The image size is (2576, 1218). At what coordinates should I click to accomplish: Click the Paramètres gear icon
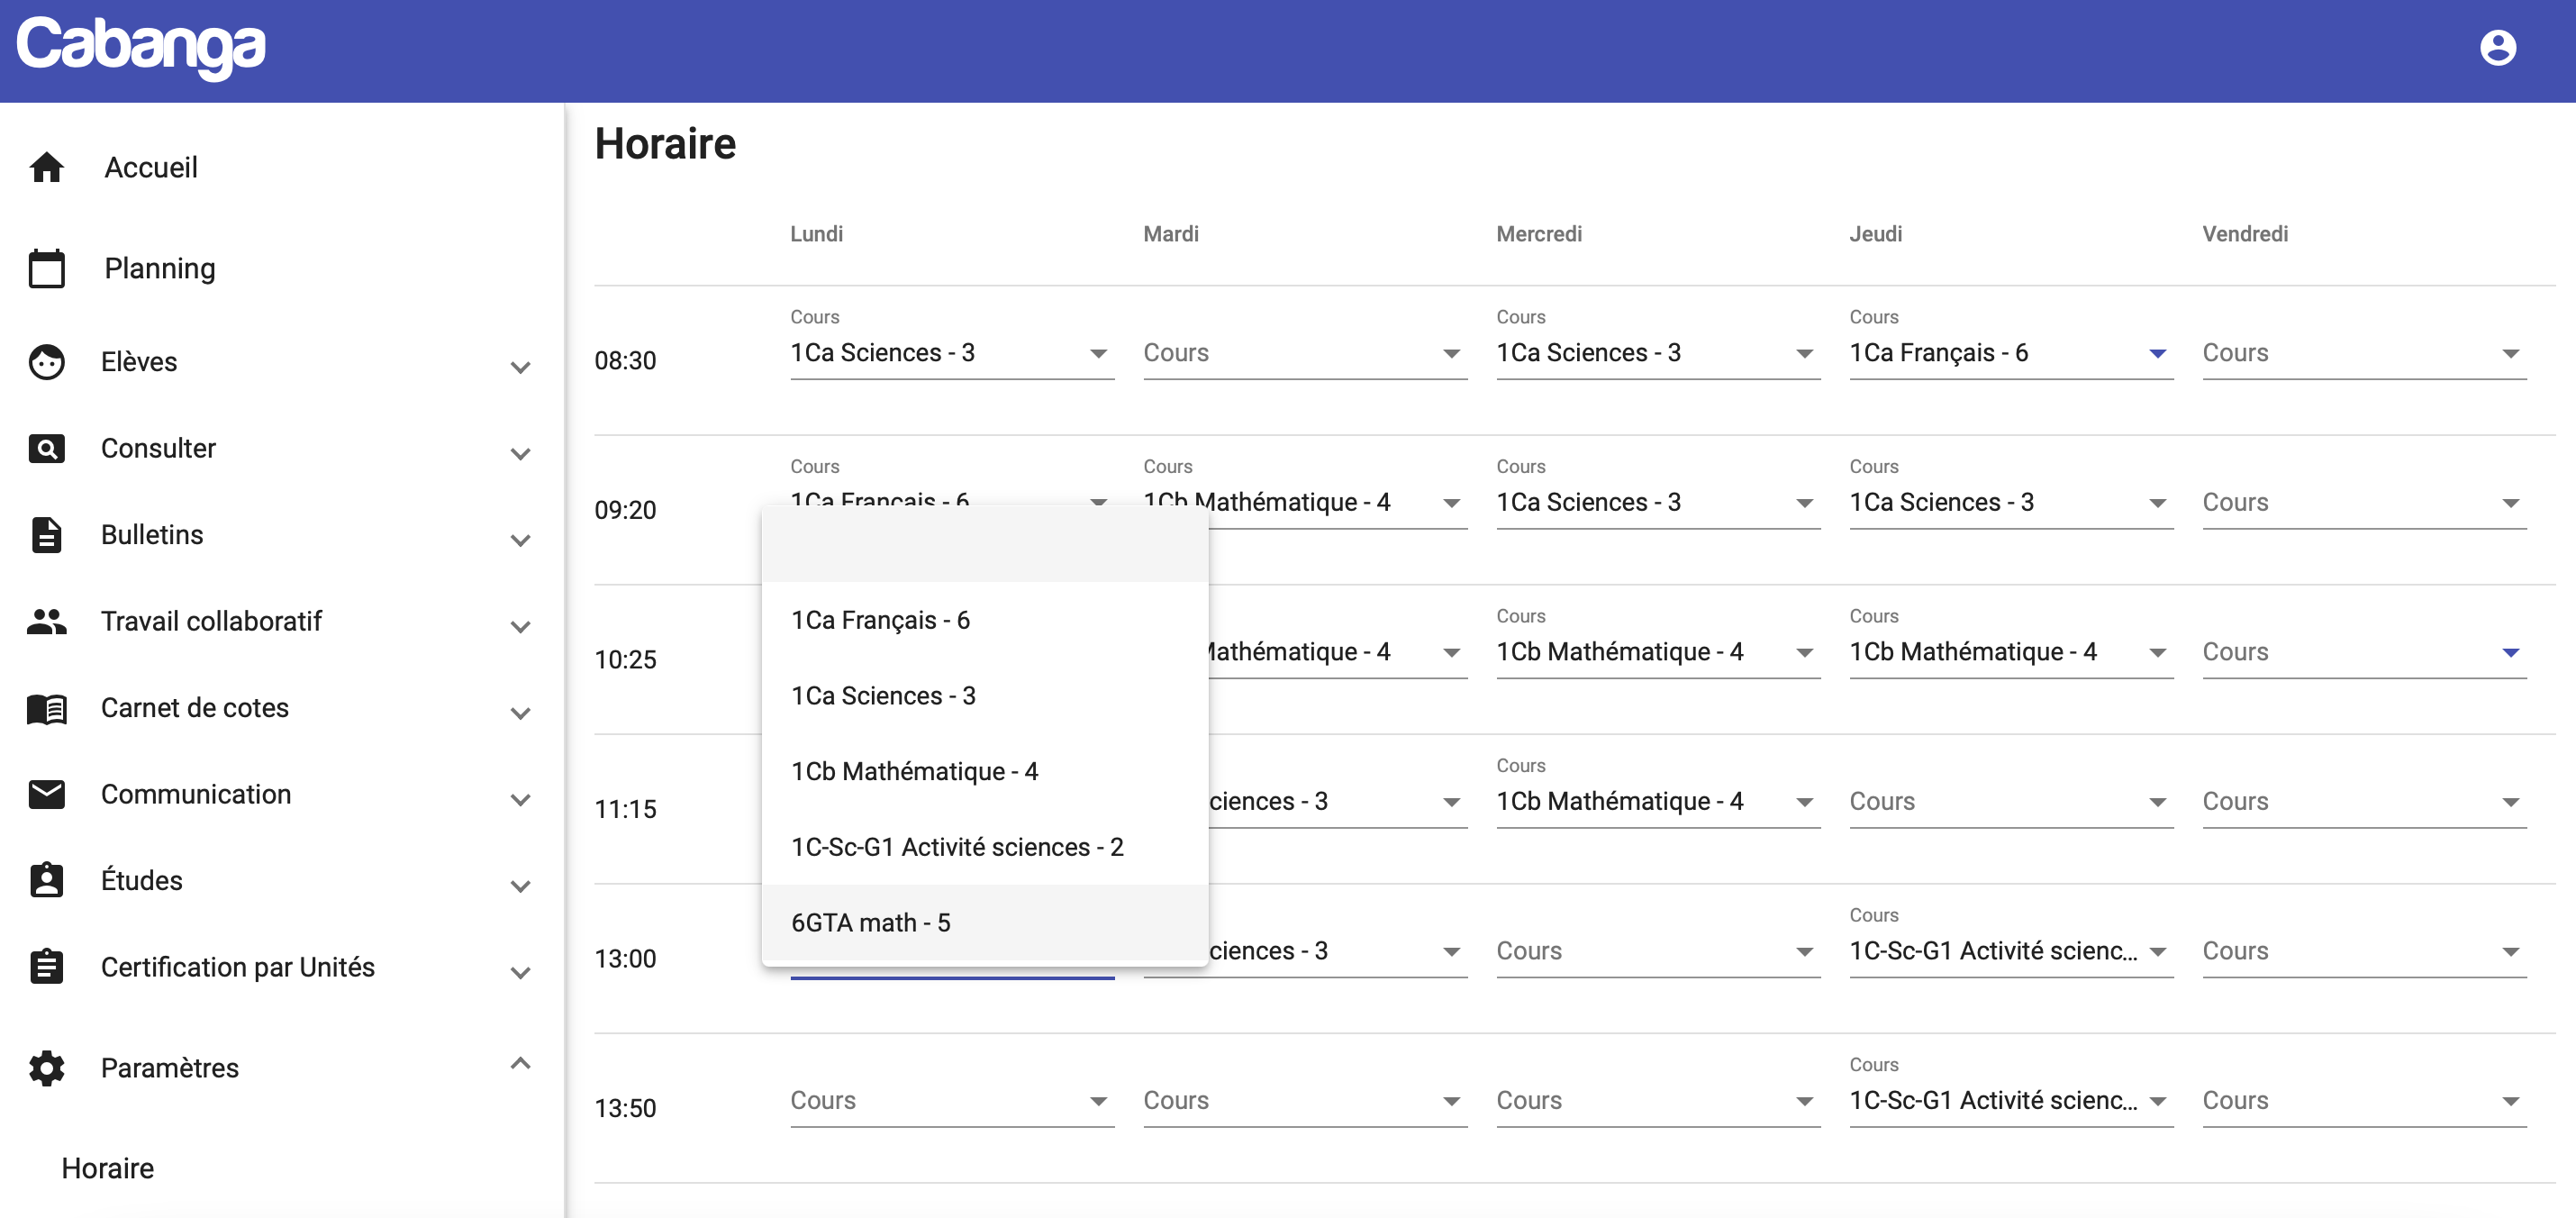click(x=46, y=1068)
